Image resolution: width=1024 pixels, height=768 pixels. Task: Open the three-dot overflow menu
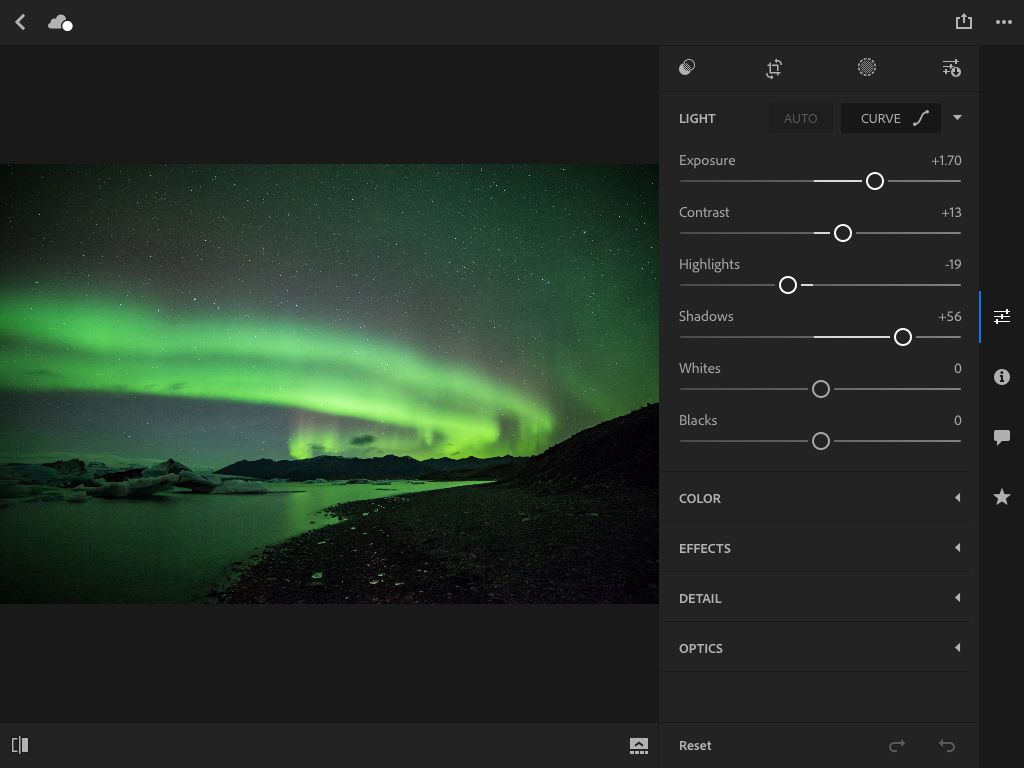pos(1004,21)
